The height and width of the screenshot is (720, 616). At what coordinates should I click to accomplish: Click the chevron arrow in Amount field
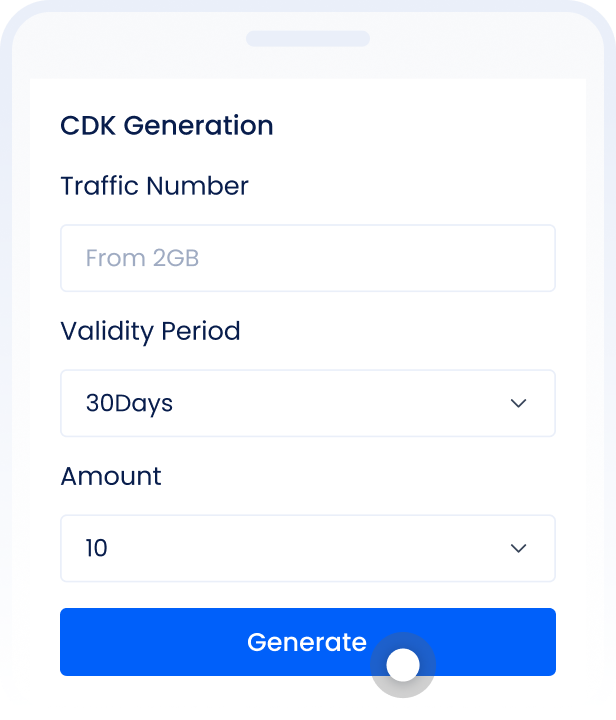point(518,548)
